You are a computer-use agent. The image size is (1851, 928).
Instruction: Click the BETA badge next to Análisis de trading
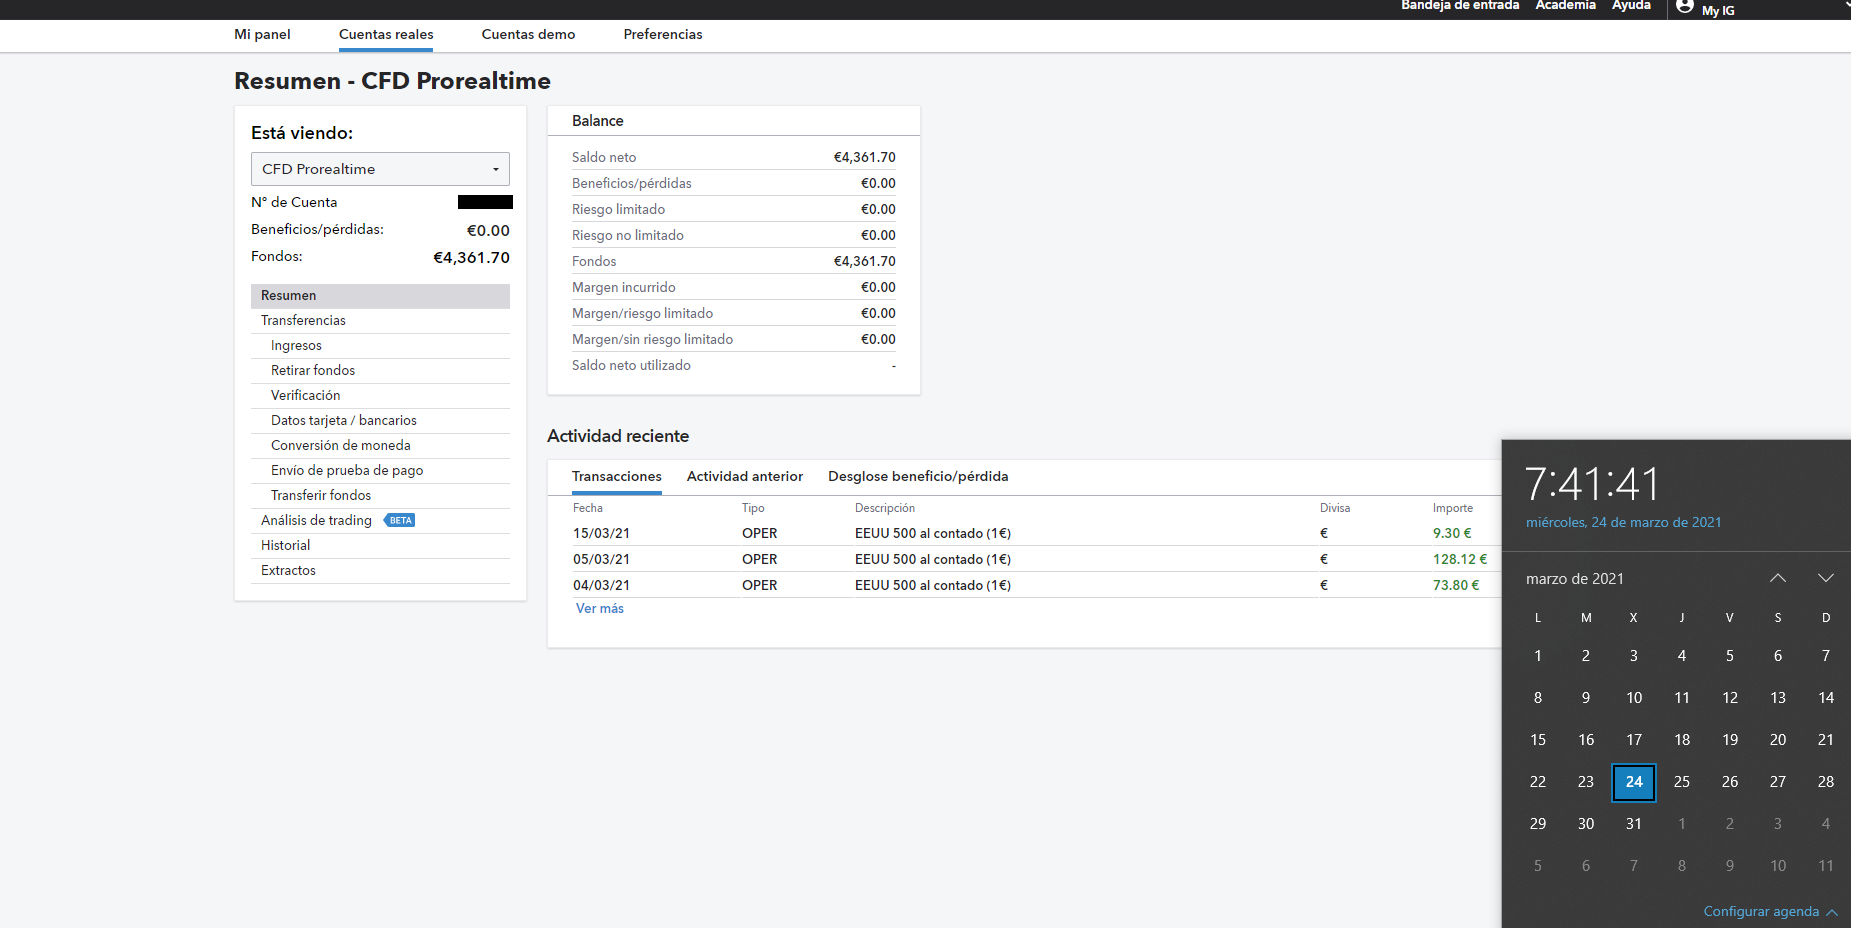(x=400, y=521)
